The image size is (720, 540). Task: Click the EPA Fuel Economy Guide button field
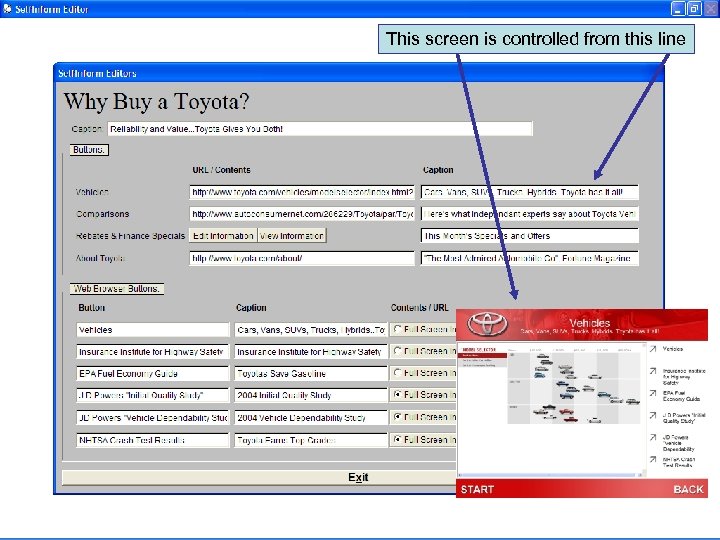[x=152, y=373]
